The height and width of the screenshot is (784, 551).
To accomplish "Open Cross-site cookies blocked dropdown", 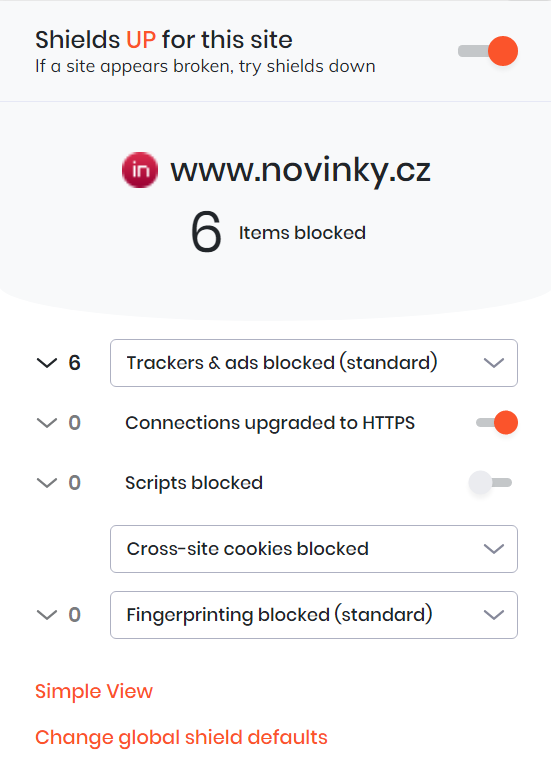I will [x=314, y=549].
